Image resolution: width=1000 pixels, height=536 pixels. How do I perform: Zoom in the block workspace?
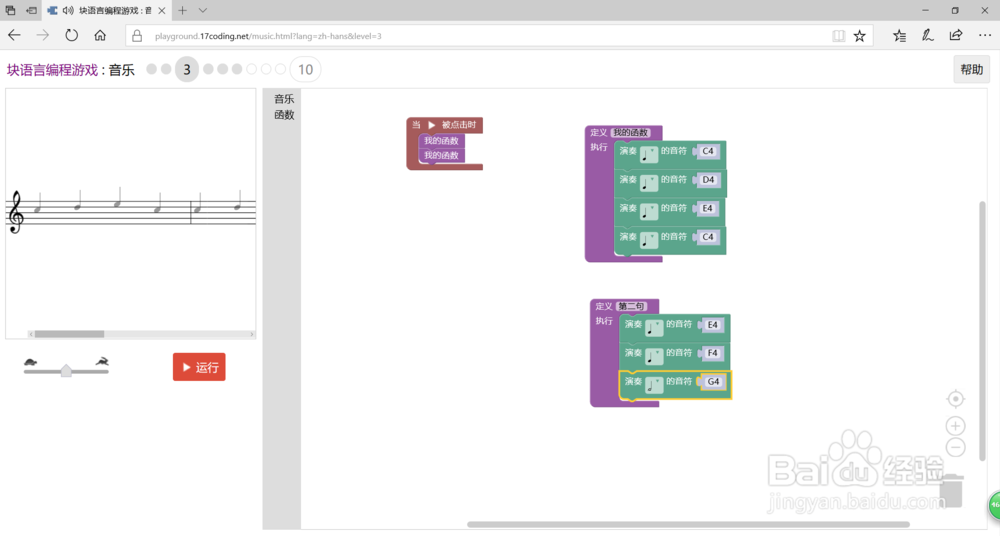pos(955,426)
